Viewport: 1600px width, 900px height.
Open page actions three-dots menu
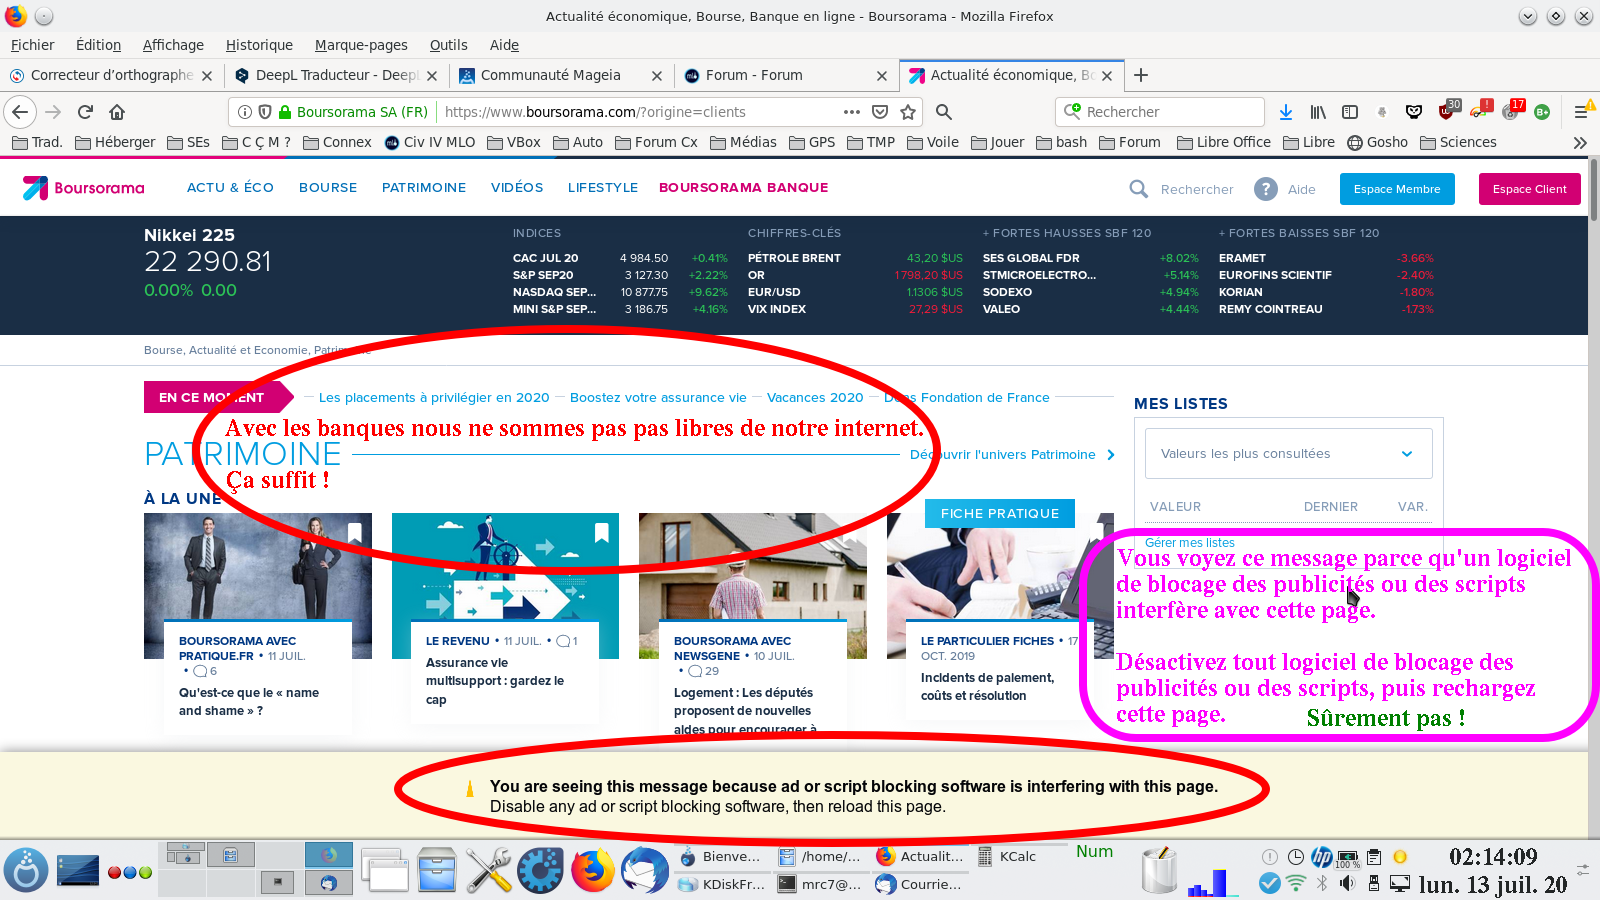pyautogui.click(x=852, y=112)
